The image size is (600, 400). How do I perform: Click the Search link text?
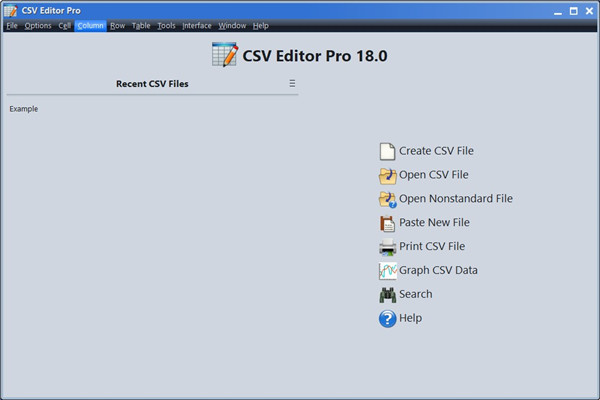[x=416, y=294]
